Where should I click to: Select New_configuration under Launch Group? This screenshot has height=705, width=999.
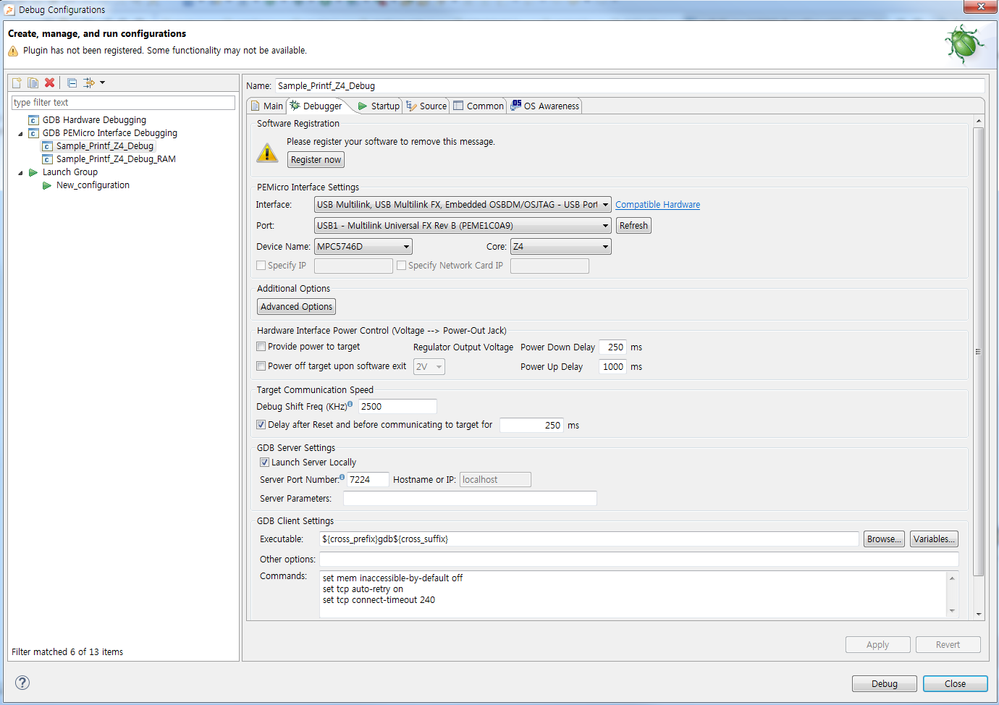pos(92,185)
